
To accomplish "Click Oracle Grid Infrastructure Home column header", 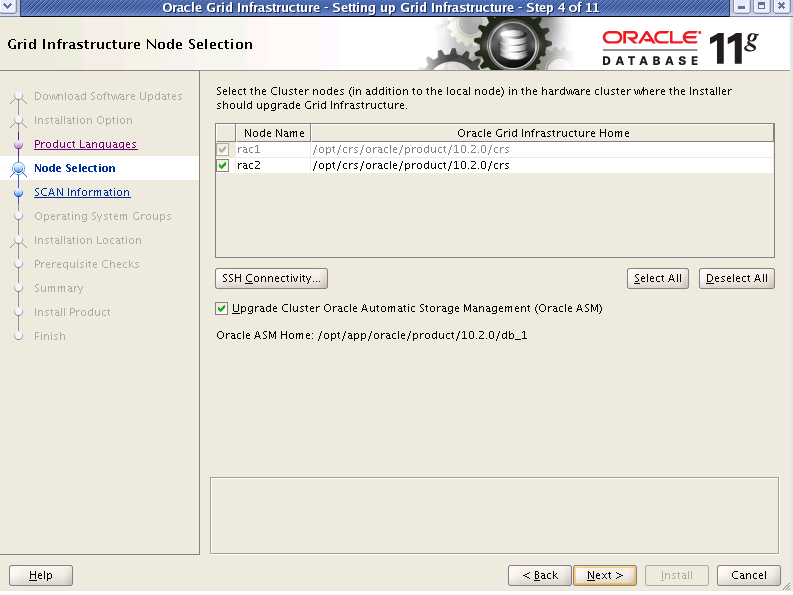I will pos(543,133).
